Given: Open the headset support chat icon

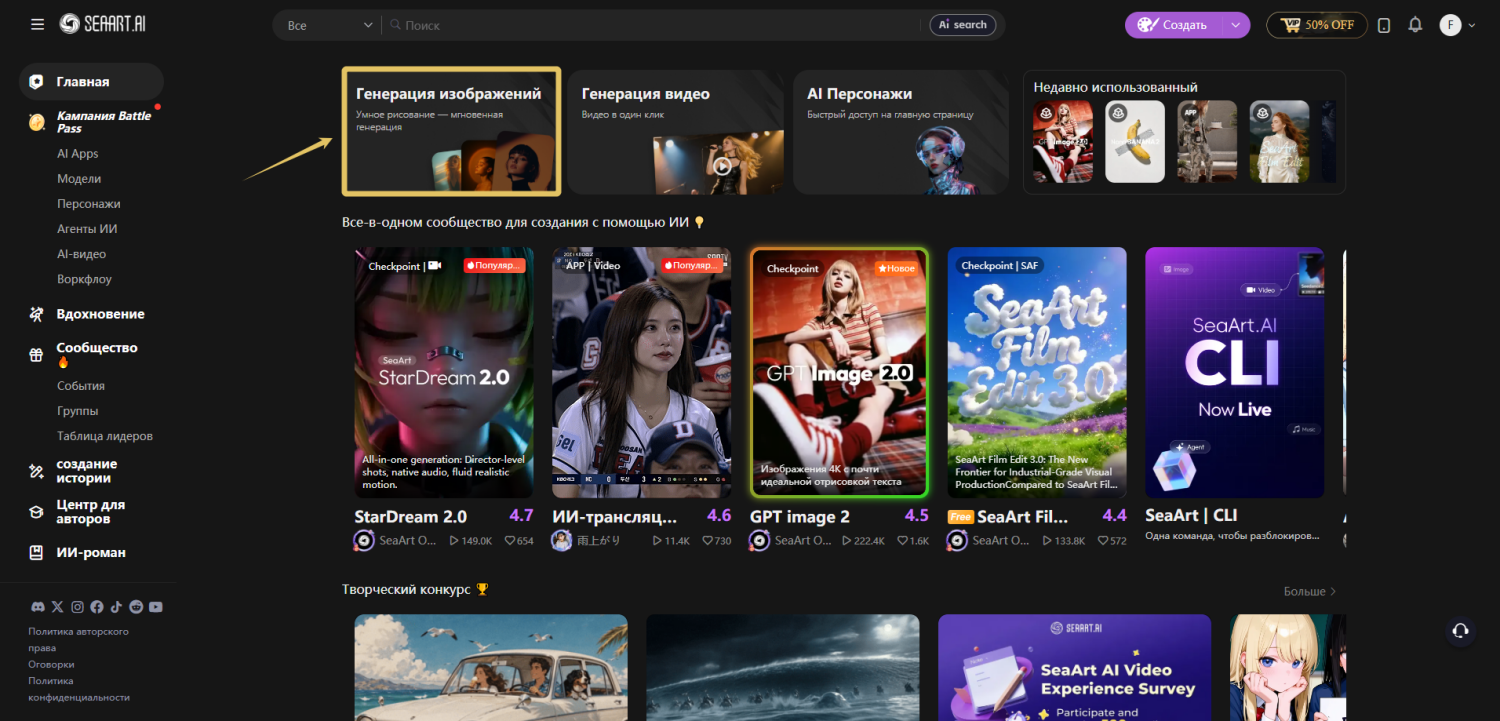Looking at the screenshot, I should pyautogui.click(x=1460, y=630).
